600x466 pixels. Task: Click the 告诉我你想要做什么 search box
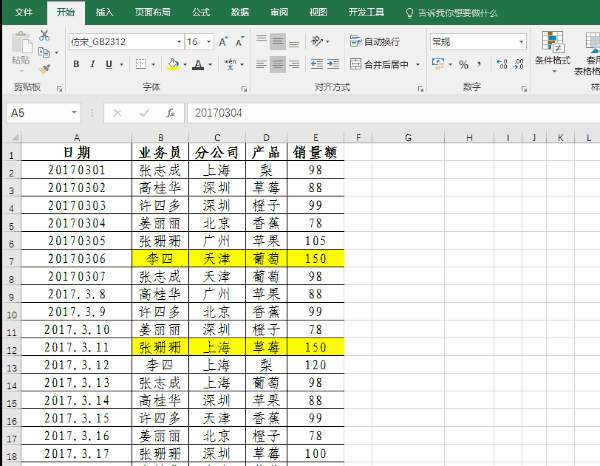(455, 12)
